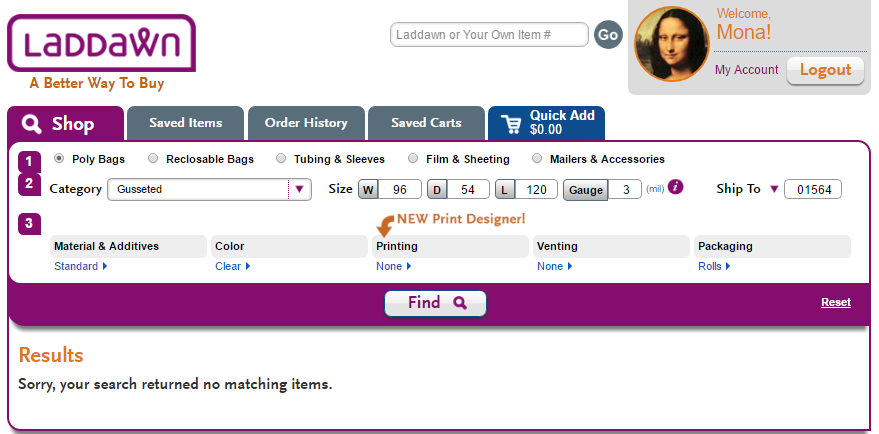Open the Saved Carts tab

426,123
